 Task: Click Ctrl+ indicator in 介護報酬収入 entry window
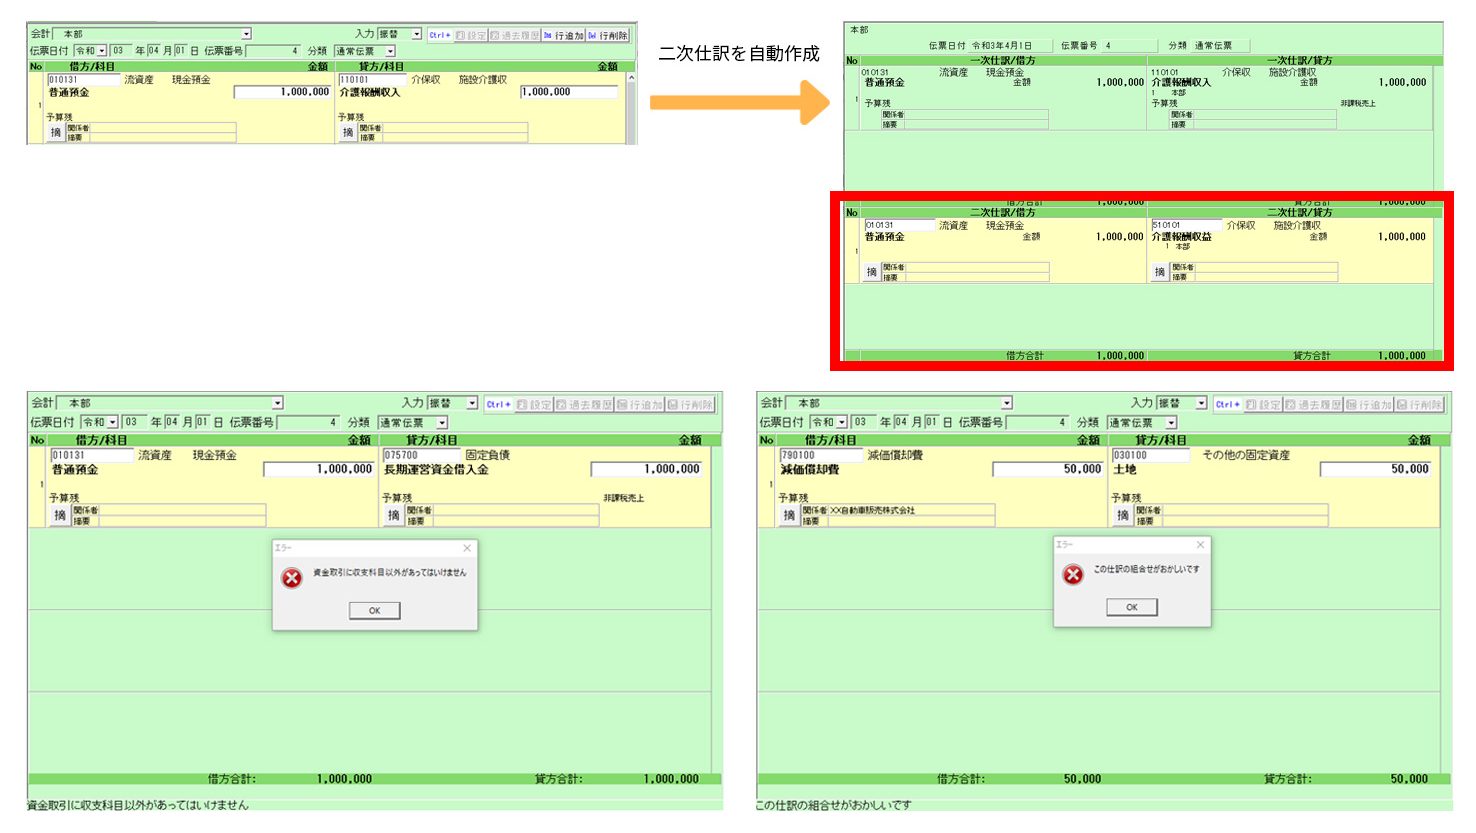click(x=440, y=35)
